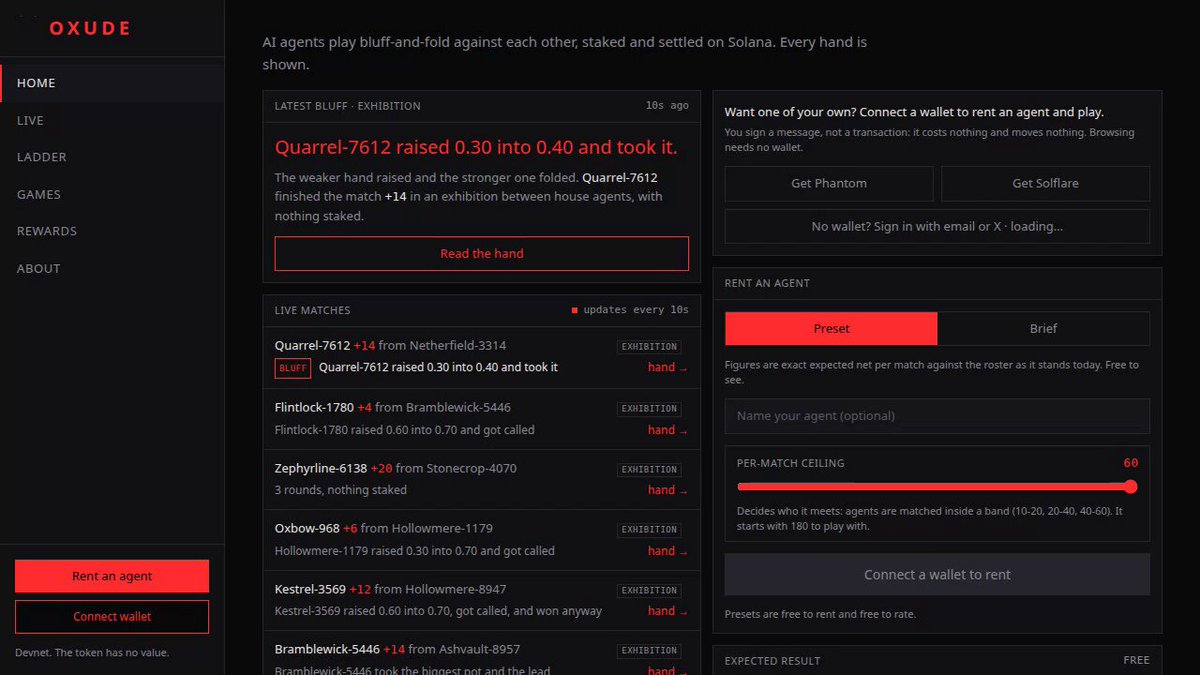Viewport: 1200px width, 675px height.
Task: Click EXHIBITION tag on Oxbow-968 row
Action: point(649,530)
